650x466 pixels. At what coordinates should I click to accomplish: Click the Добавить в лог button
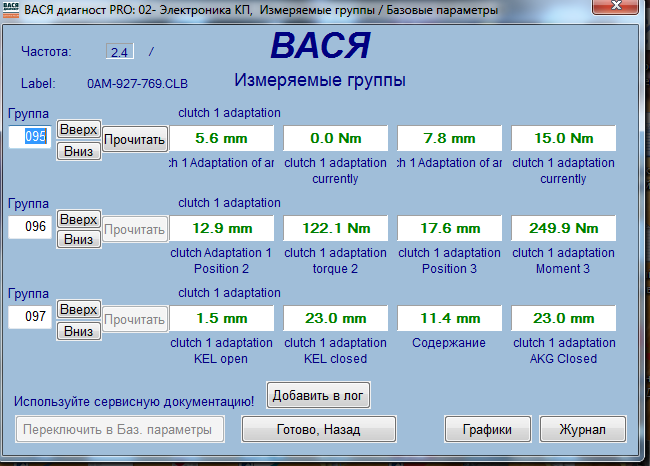(x=318, y=396)
